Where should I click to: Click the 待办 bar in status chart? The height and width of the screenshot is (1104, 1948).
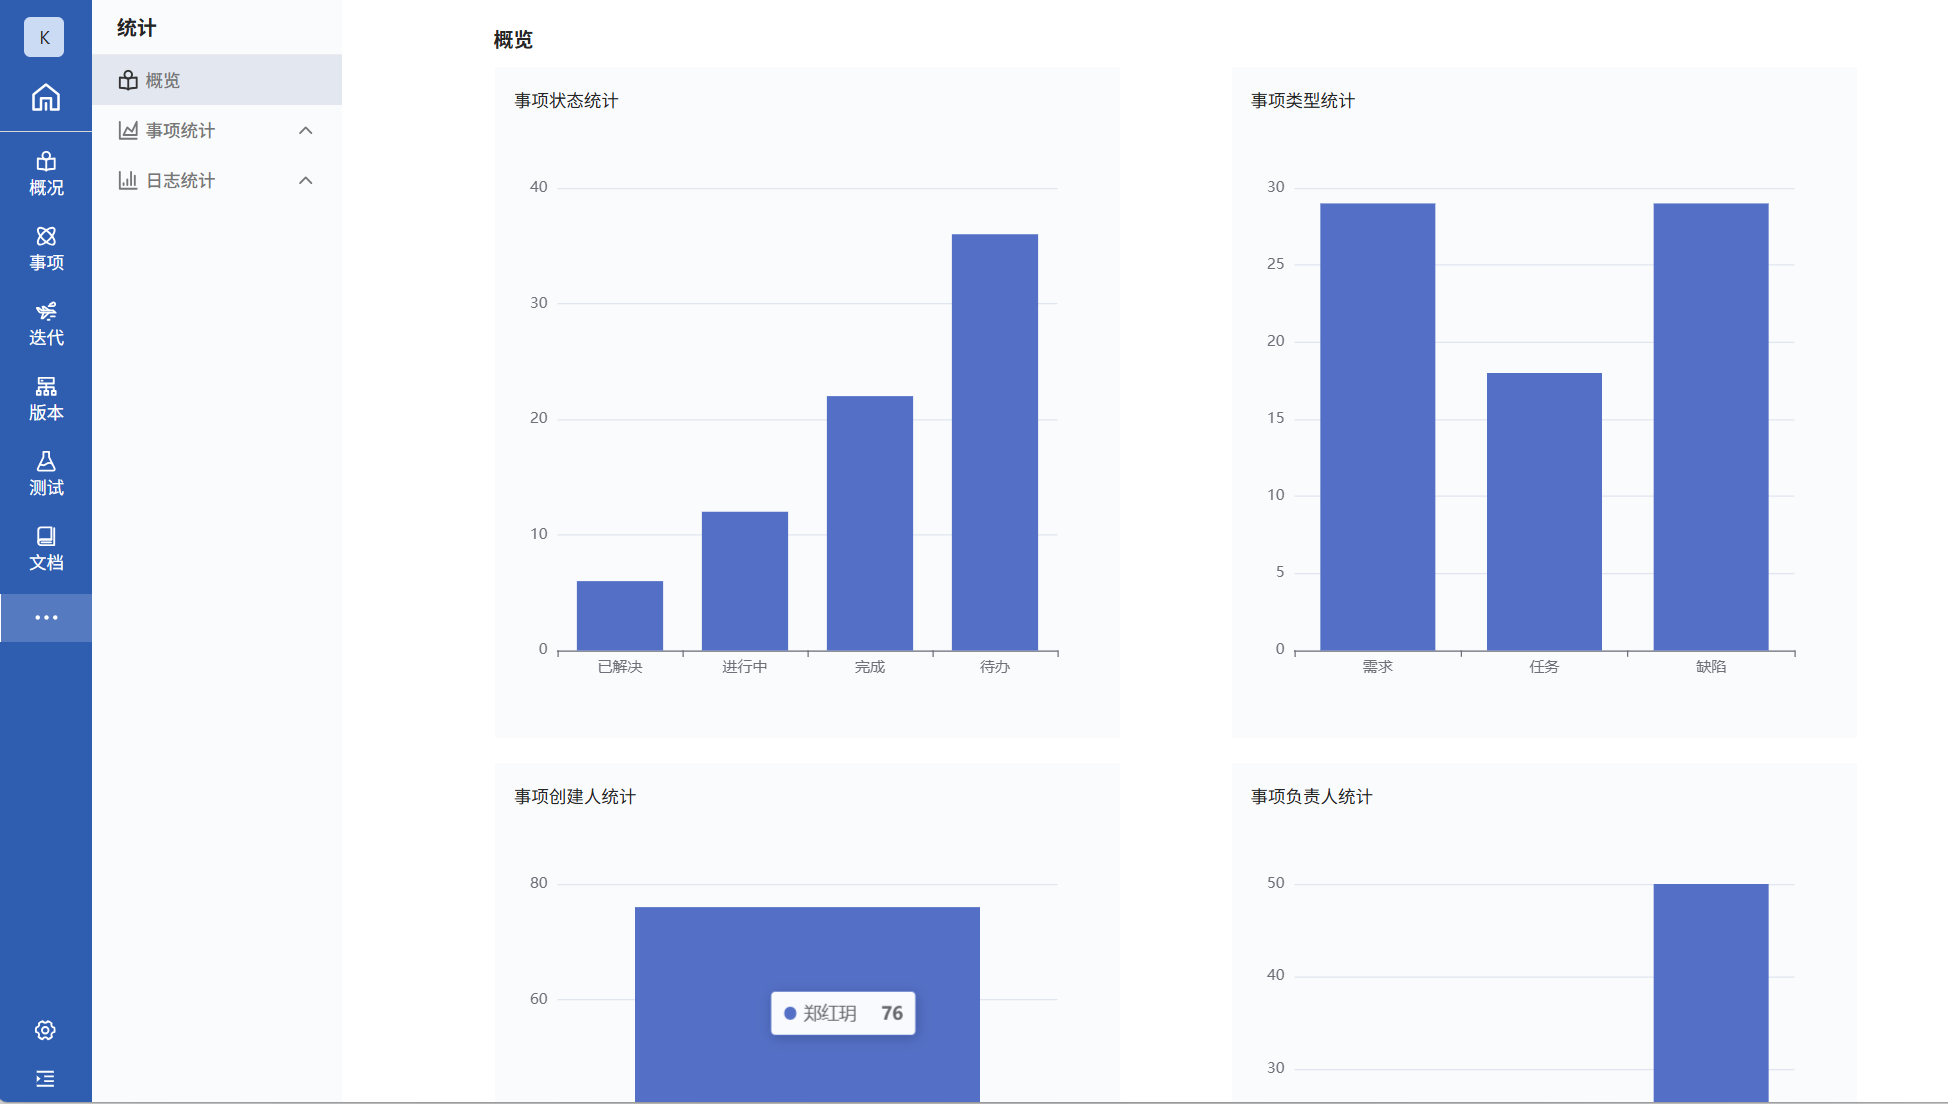pyautogui.click(x=994, y=442)
